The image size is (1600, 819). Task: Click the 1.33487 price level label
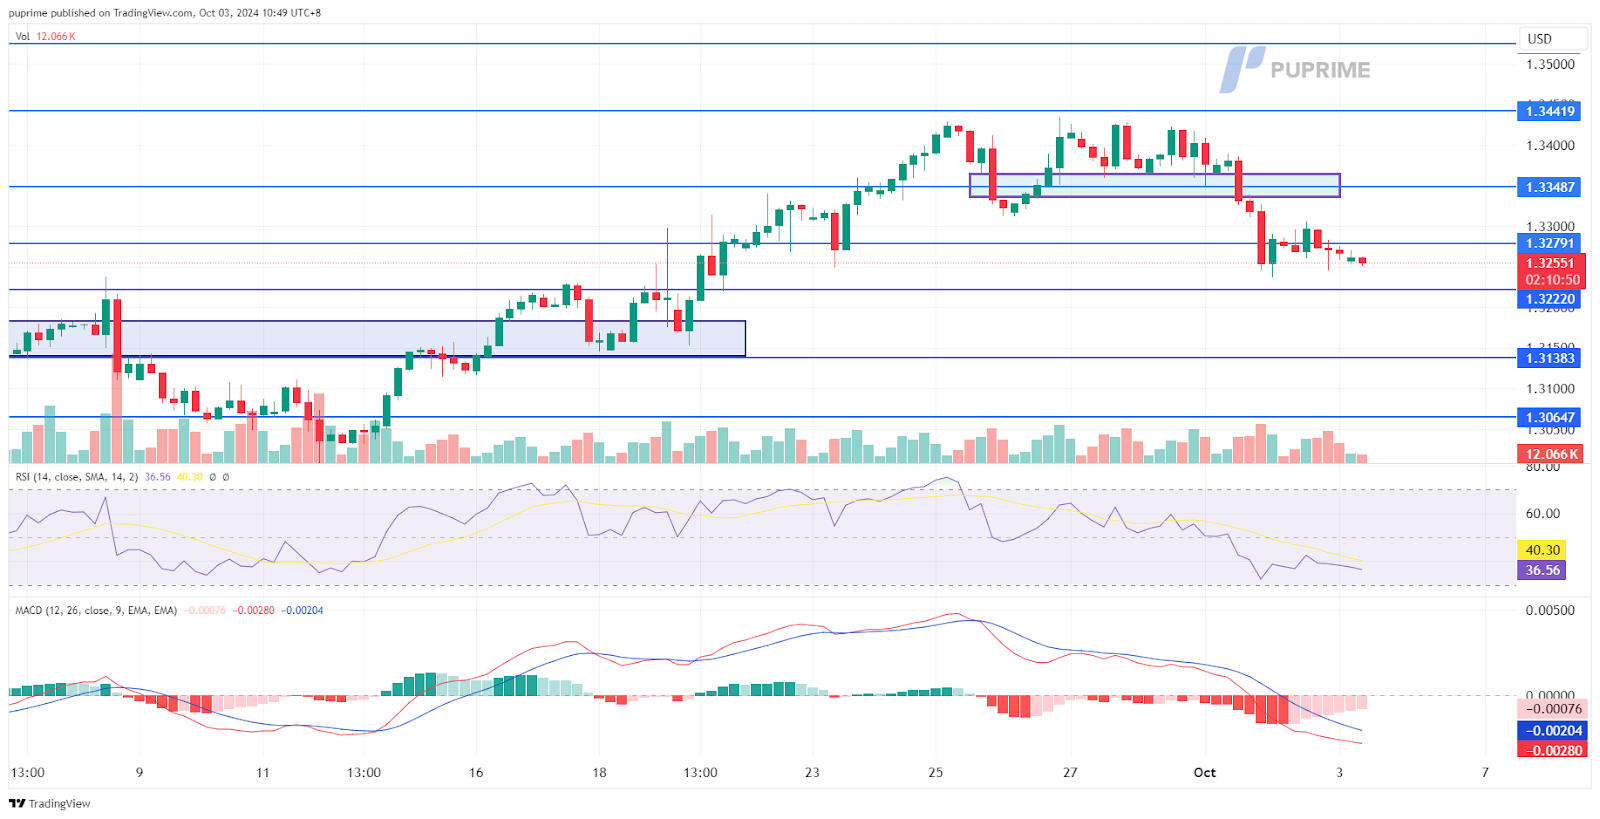[1549, 187]
